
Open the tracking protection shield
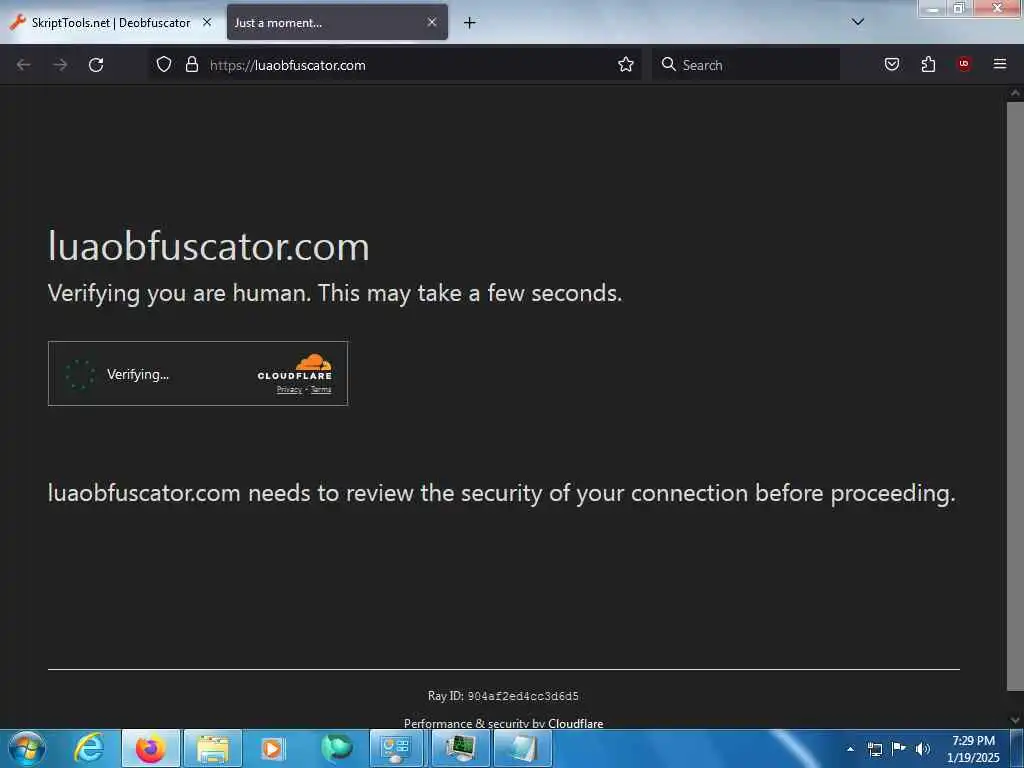coord(164,65)
